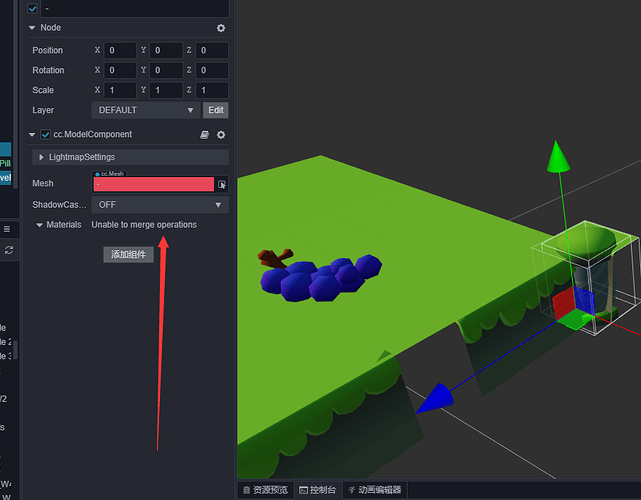Click the Scale X field

pyautogui.click(x=120, y=90)
